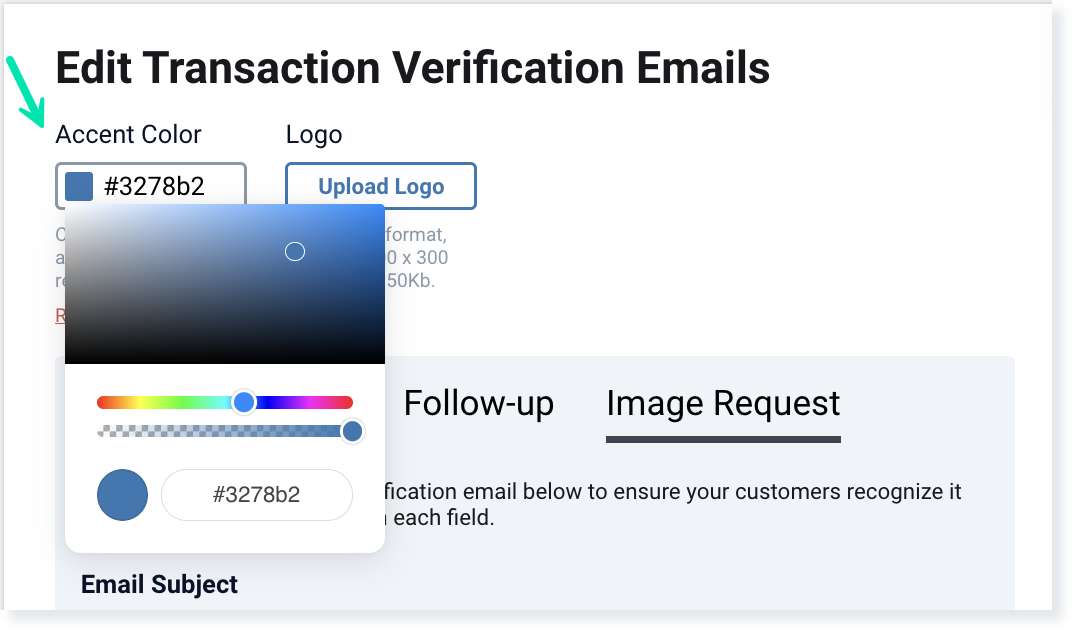Select the Image Request tab
This screenshot has width=1072, height=630.
tap(723, 403)
